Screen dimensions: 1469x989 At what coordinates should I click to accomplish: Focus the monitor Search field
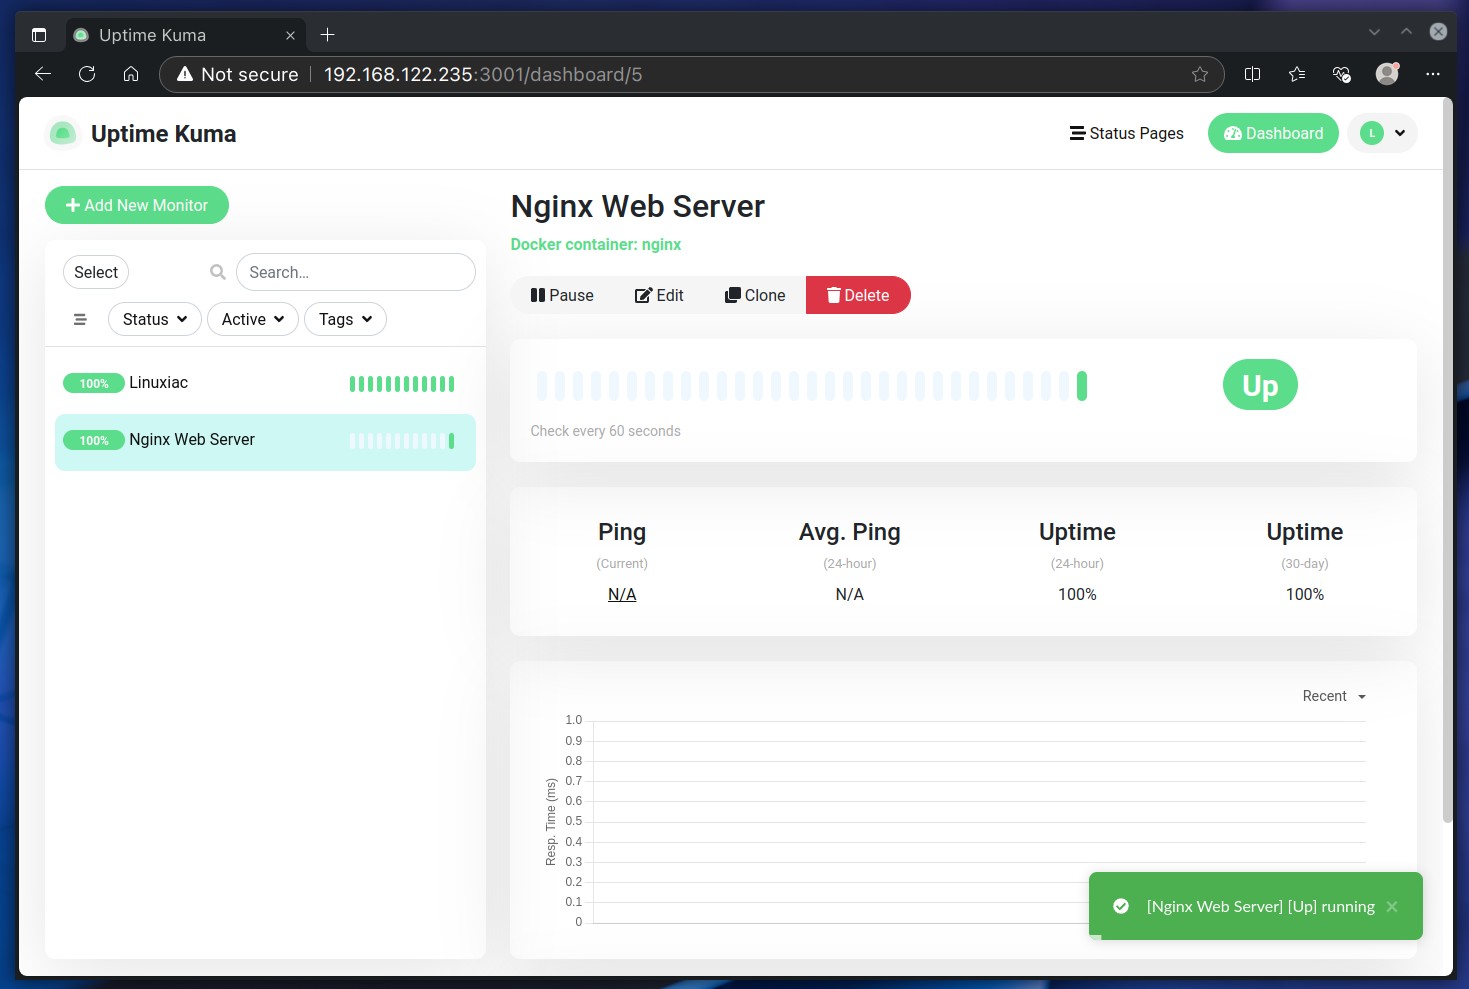pos(355,272)
